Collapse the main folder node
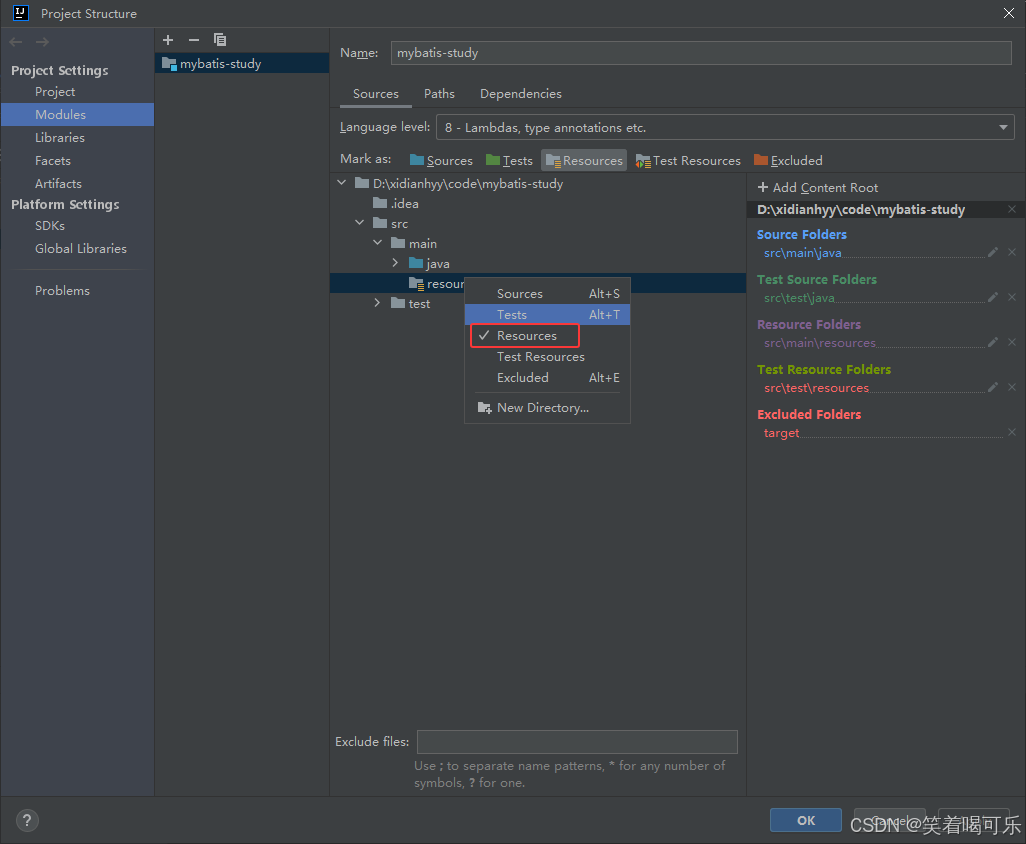The height and width of the screenshot is (844, 1026). (x=378, y=243)
